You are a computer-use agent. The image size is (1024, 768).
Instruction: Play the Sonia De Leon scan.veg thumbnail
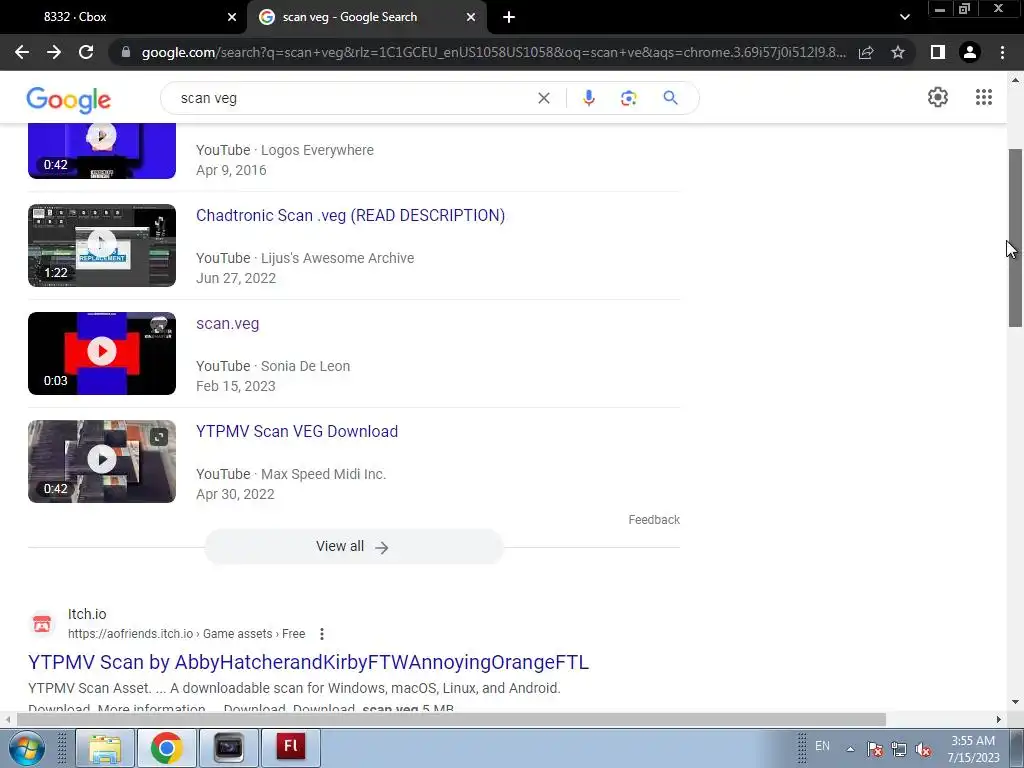[x=102, y=353]
